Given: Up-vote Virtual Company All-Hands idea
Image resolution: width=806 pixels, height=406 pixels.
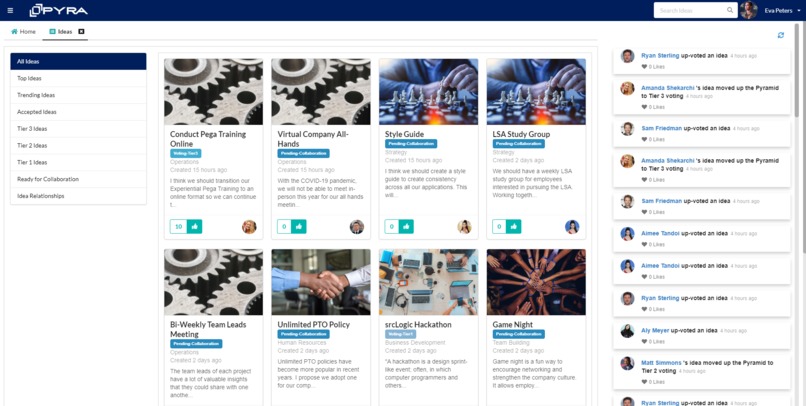Looking at the screenshot, I should tap(299, 227).
